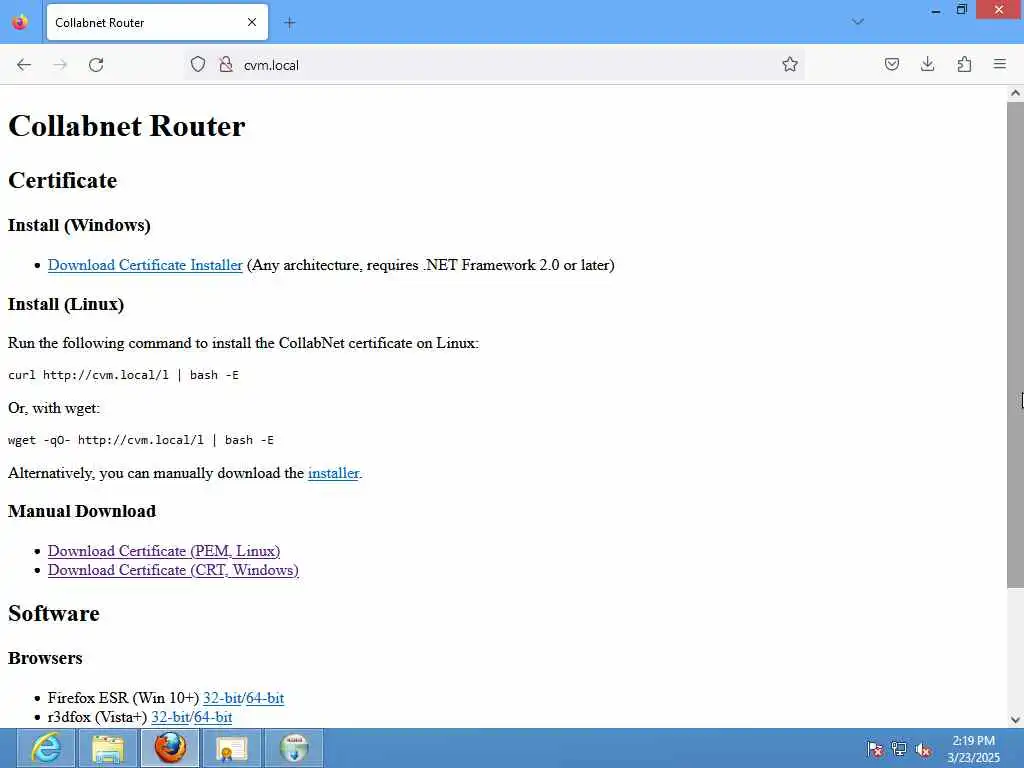This screenshot has height=768, width=1024.
Task: Open Internet Explorer from the taskbar
Action: (x=46, y=748)
